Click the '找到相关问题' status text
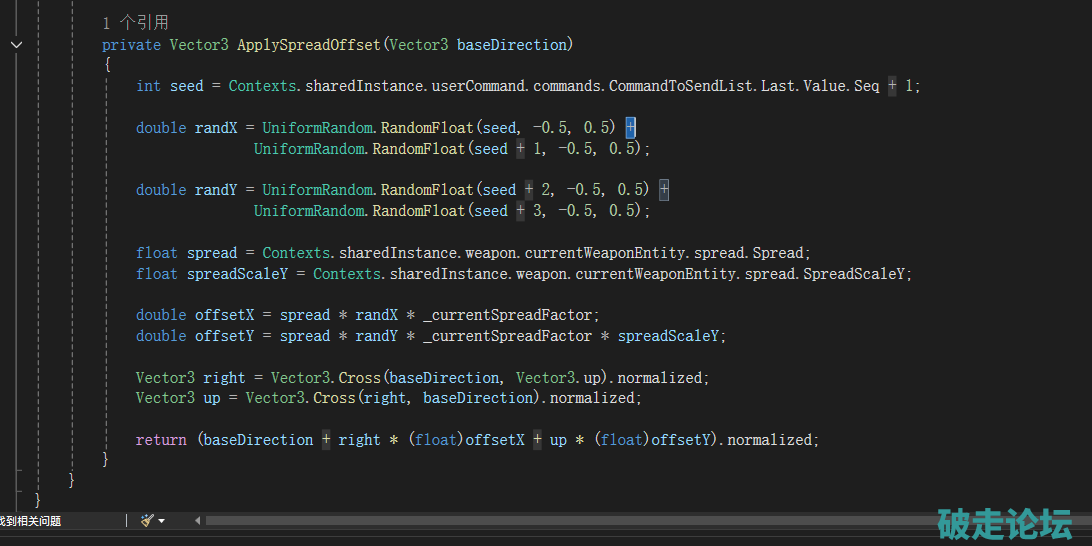The width and height of the screenshot is (1092, 546). (x=30, y=520)
